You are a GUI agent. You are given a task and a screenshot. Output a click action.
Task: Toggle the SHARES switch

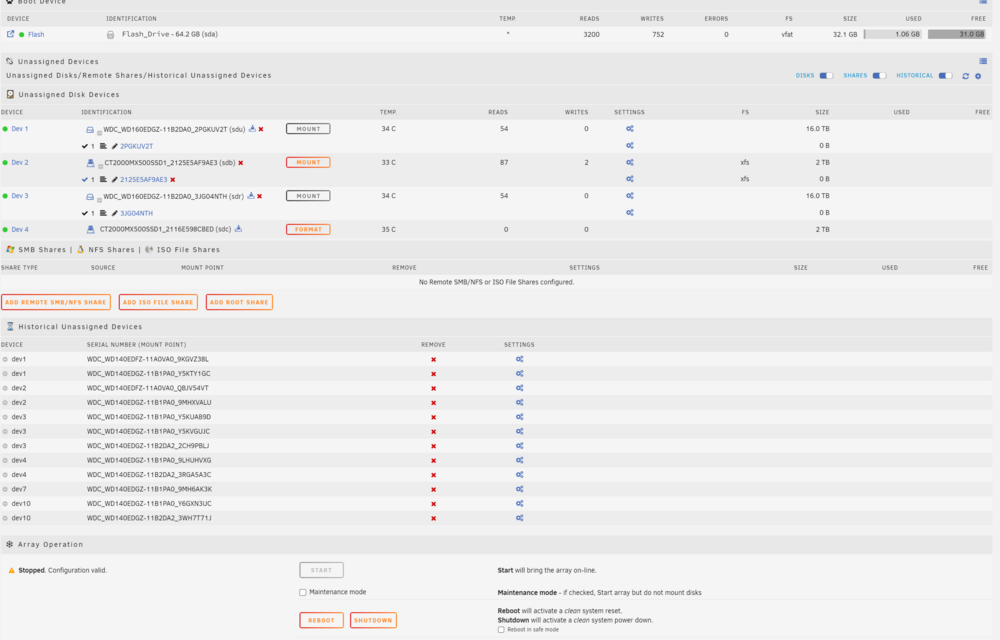click(879, 76)
